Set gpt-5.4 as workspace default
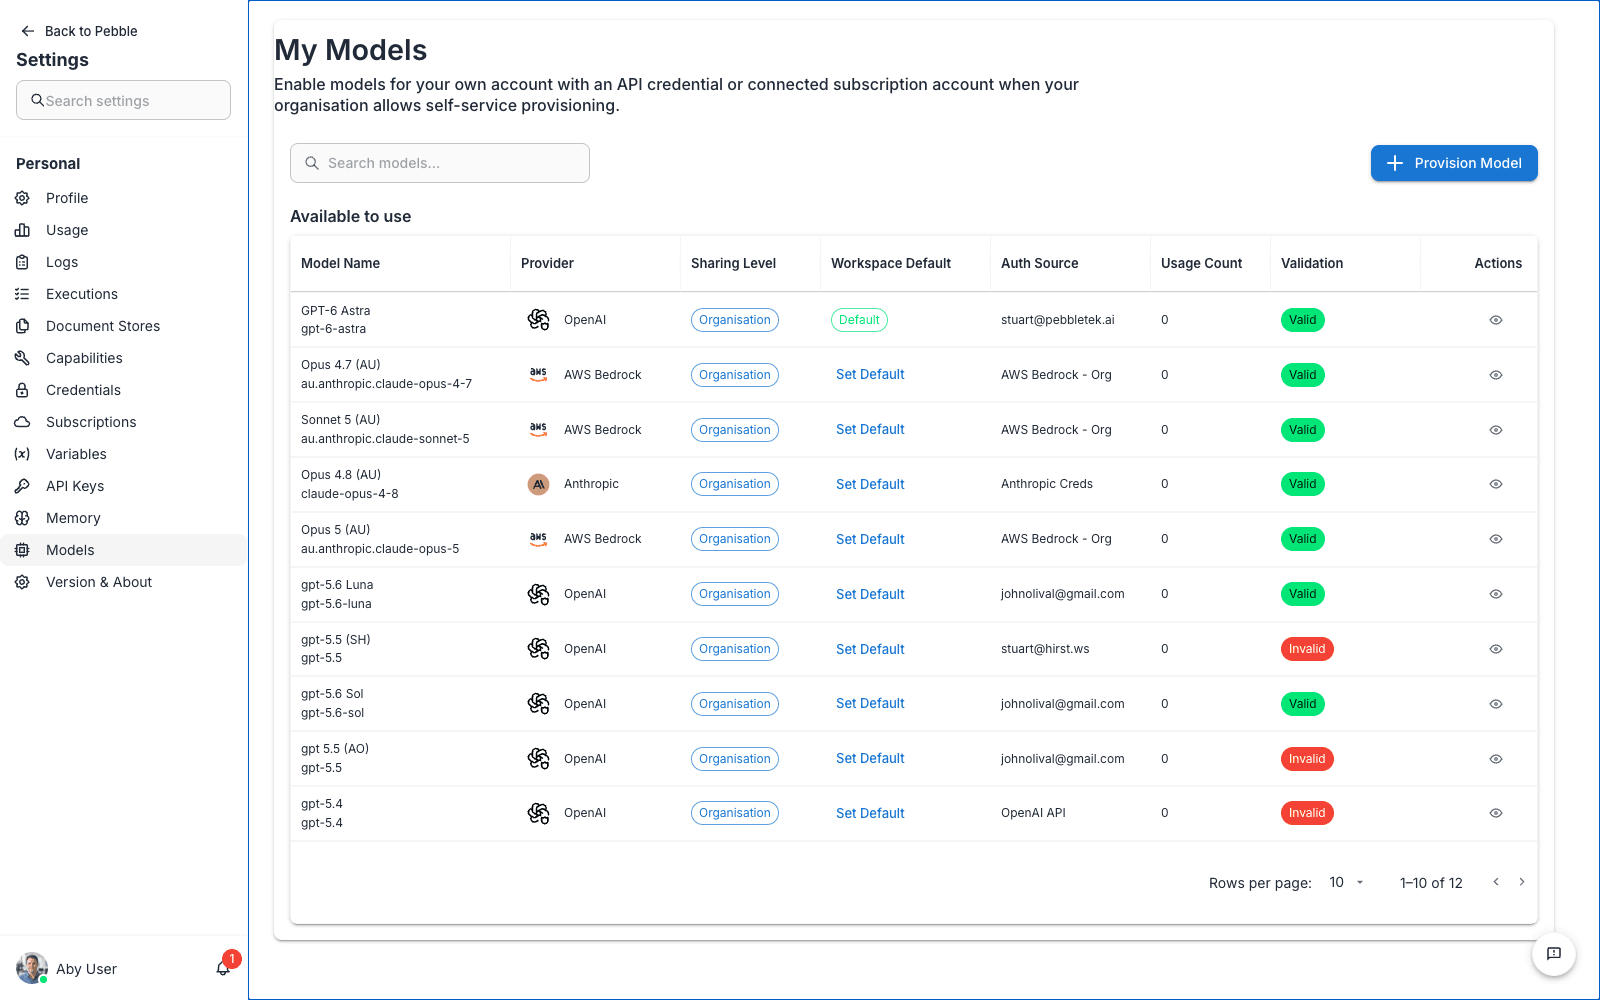 coord(870,813)
